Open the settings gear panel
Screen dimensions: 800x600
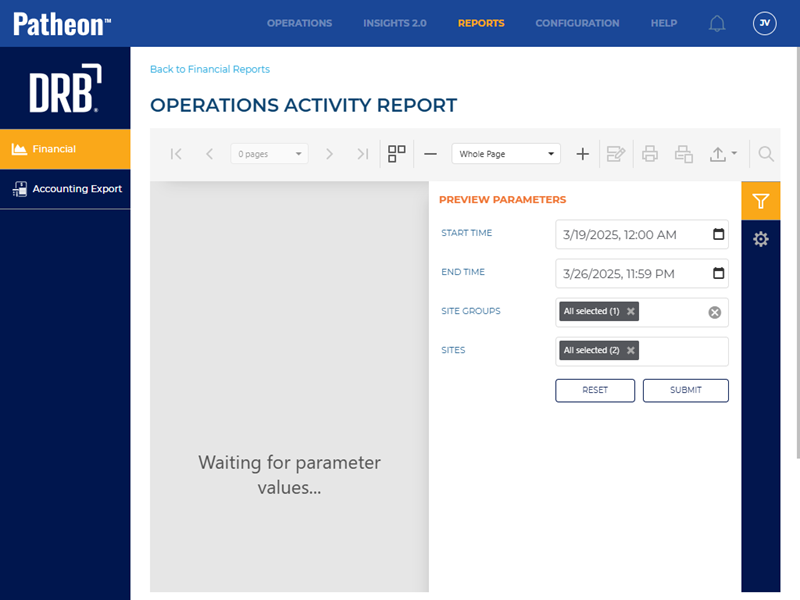(760, 239)
